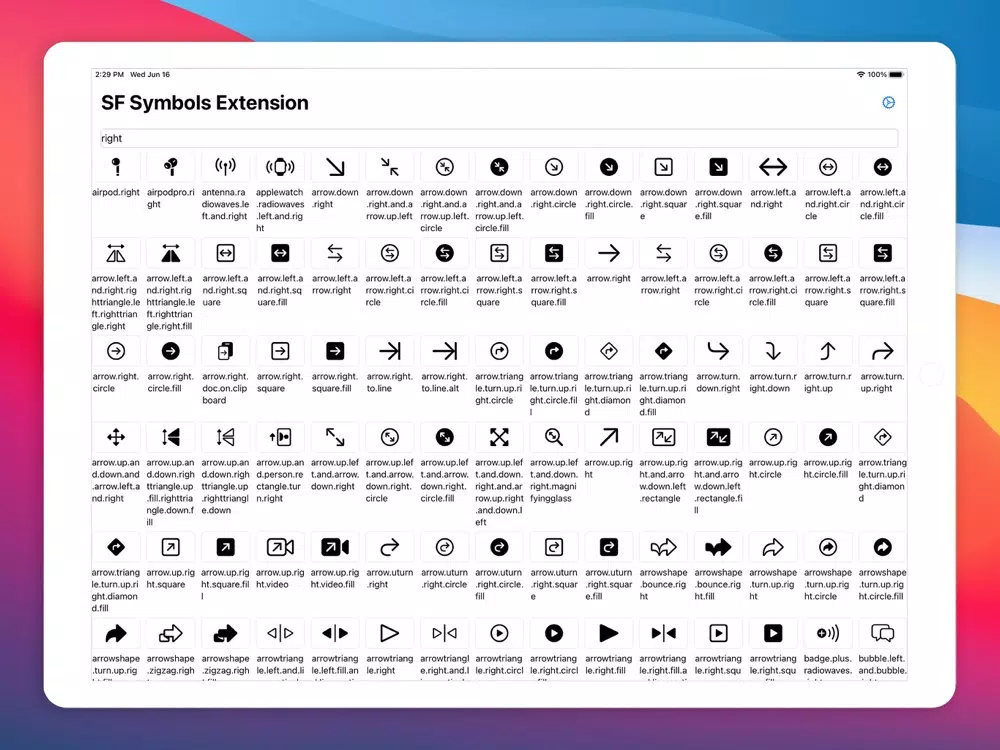Click the "arrow.uturn.right.square" label text
This screenshot has height=750, width=1000.
coord(554,584)
